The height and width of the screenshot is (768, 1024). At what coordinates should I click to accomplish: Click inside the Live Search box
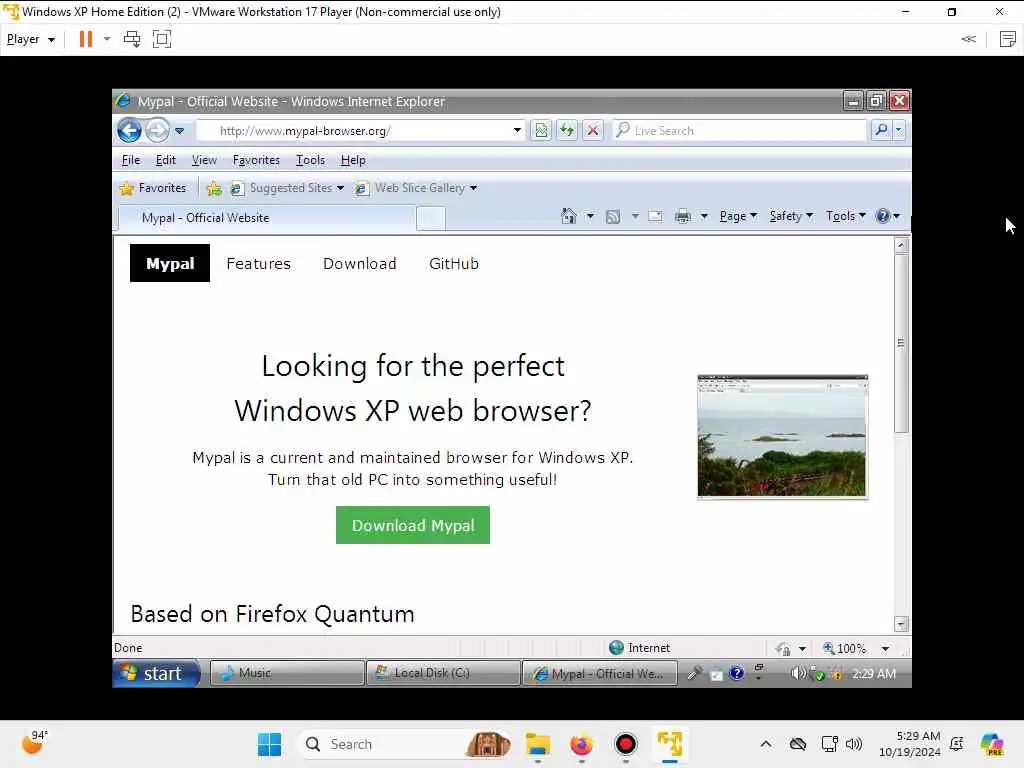[739, 131]
